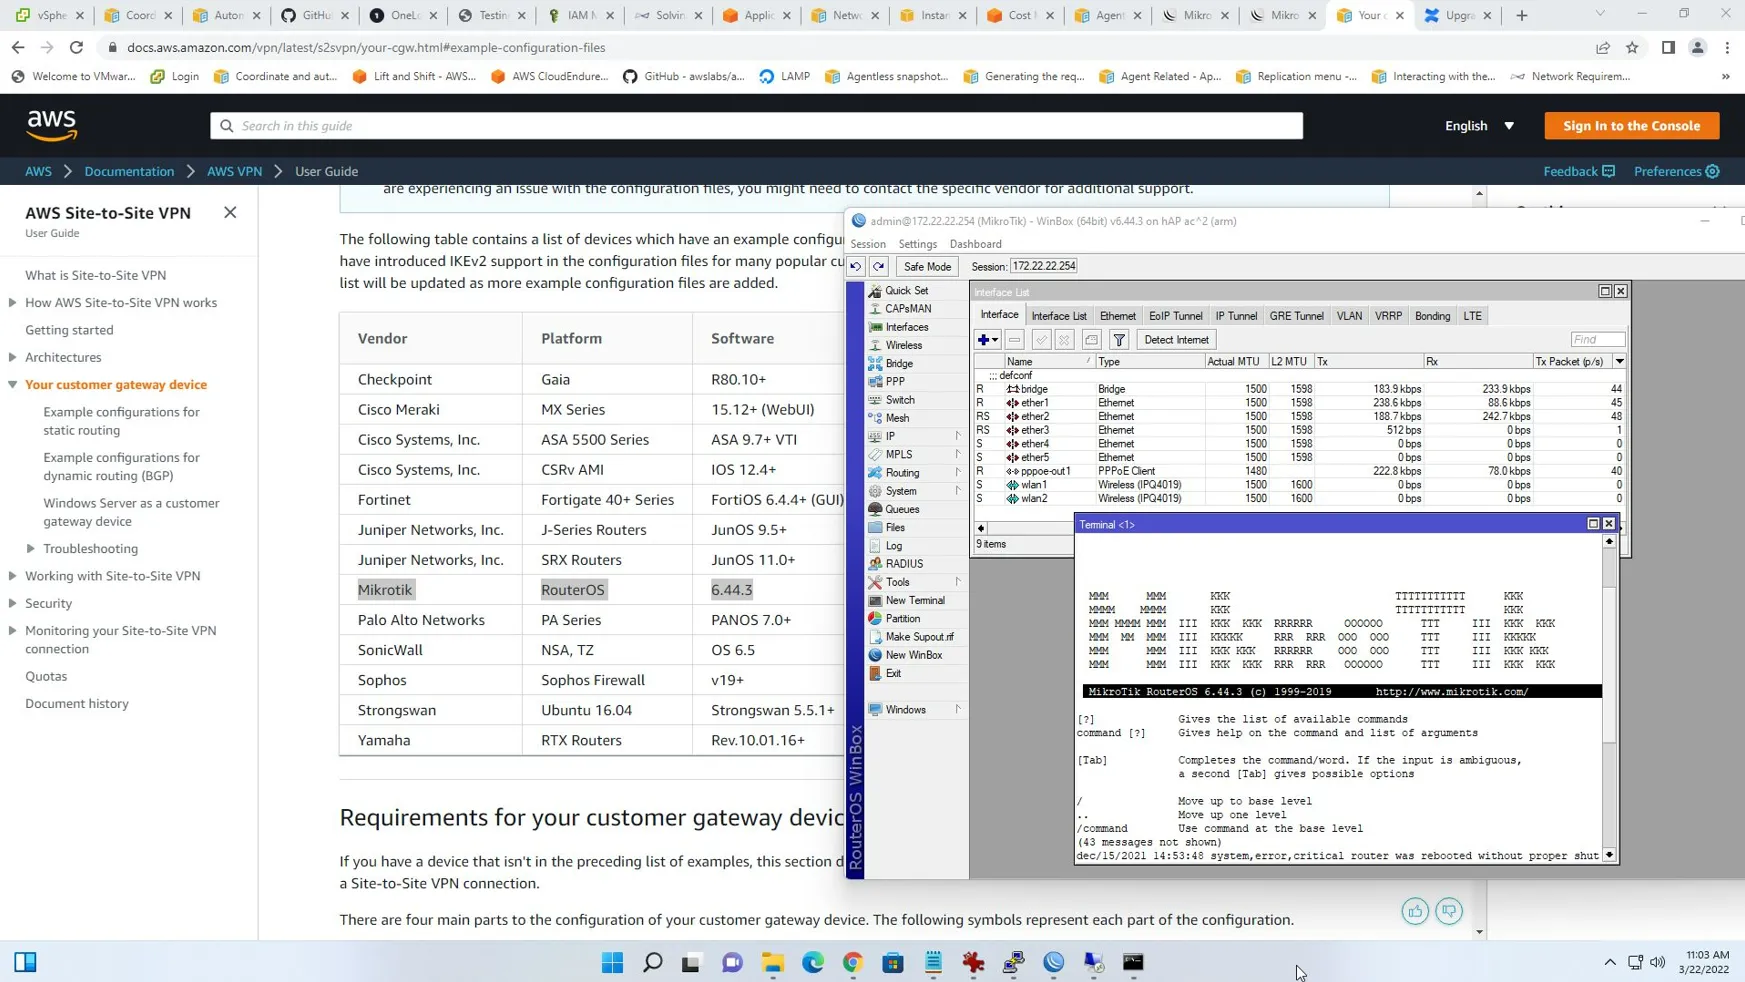Switch to EoIP Tunnel tab

tap(1176, 316)
